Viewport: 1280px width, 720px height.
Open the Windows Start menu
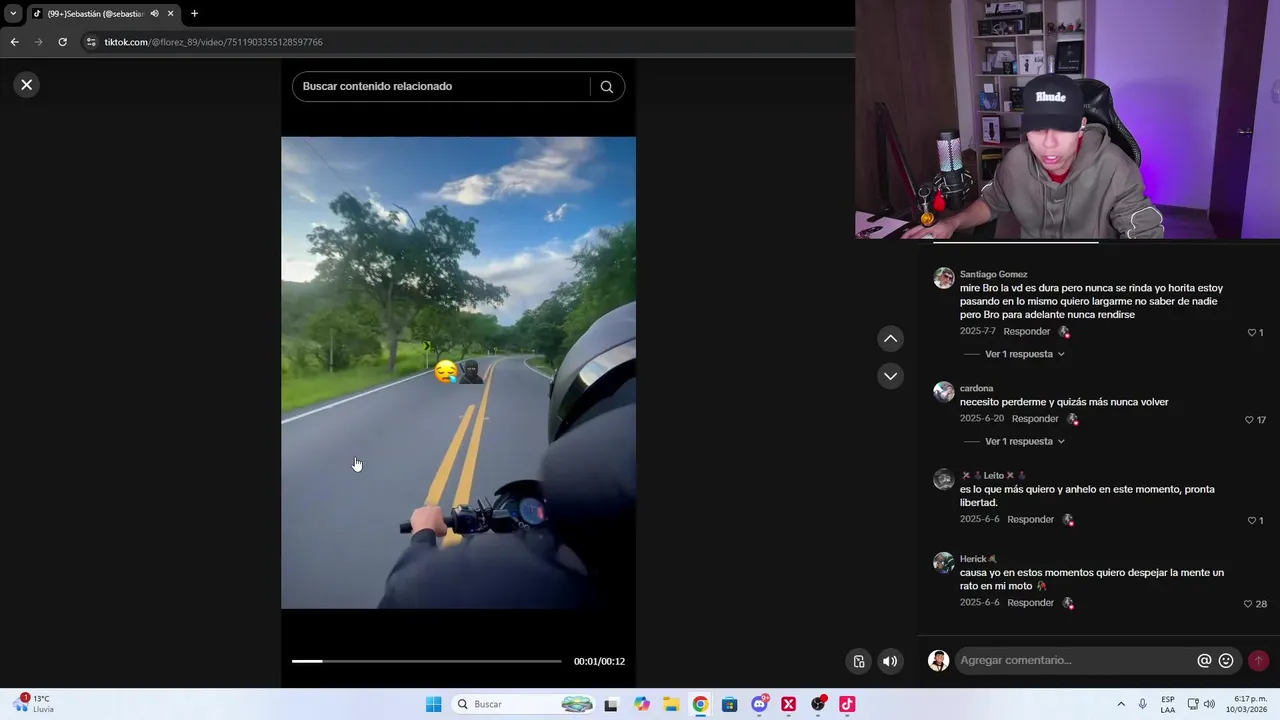433,704
